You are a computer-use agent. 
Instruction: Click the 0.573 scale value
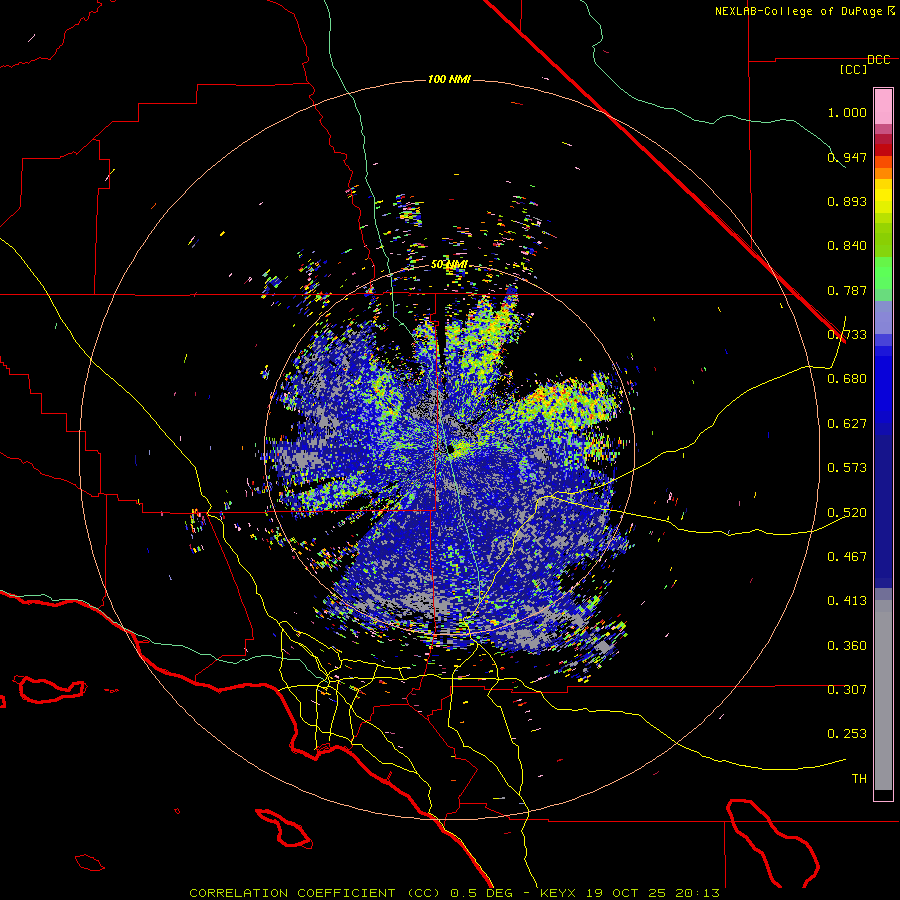pos(847,468)
